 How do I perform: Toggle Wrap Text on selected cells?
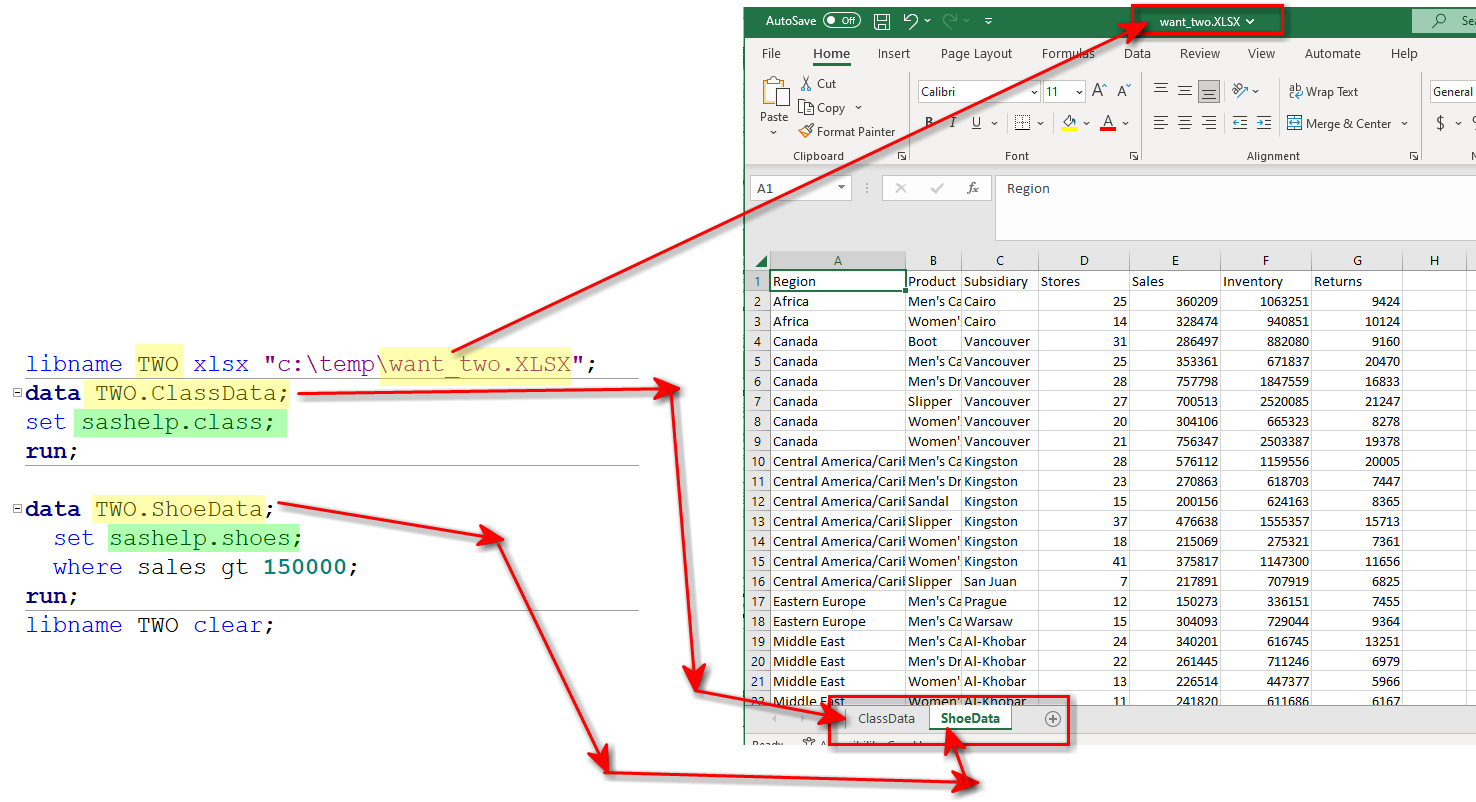coord(1323,92)
